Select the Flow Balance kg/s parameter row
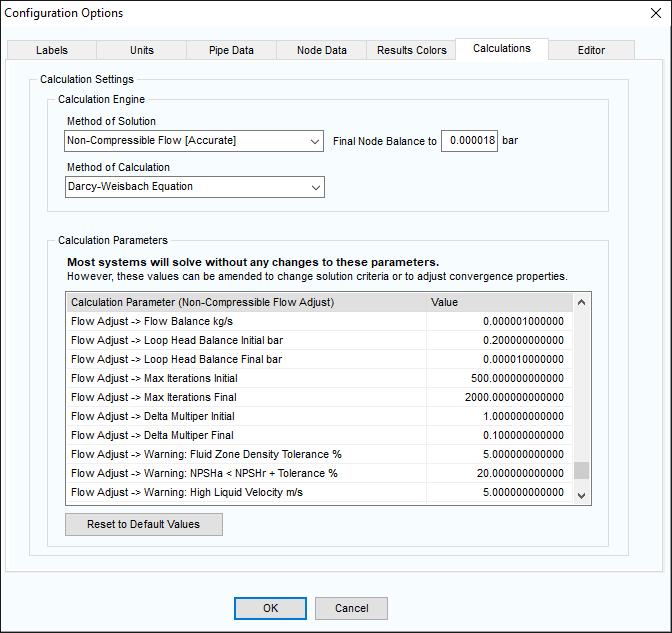Screen dimensions: 672x633 tap(319, 321)
